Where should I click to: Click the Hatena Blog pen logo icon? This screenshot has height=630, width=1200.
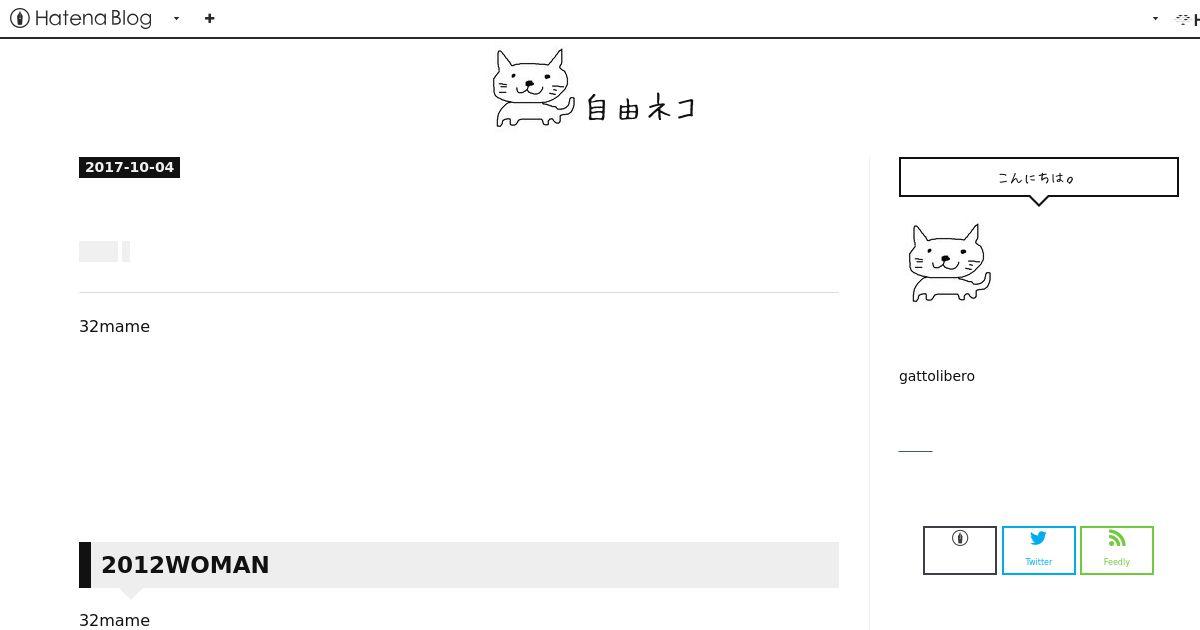click(x=19, y=18)
